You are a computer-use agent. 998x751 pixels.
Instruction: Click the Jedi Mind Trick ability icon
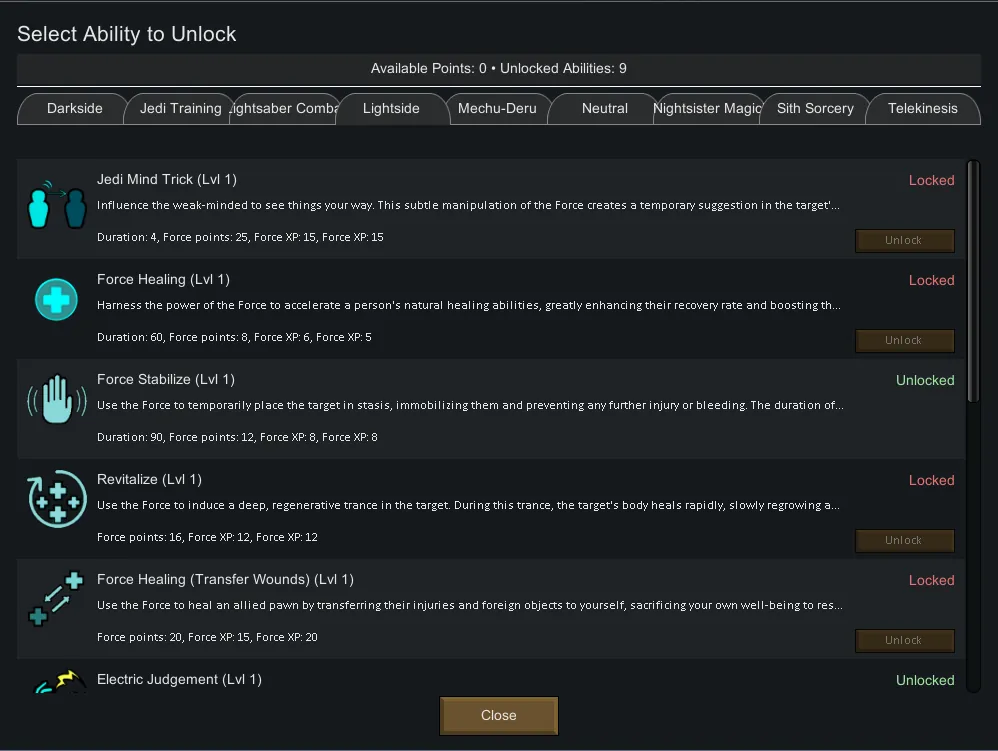pyautogui.click(x=56, y=204)
